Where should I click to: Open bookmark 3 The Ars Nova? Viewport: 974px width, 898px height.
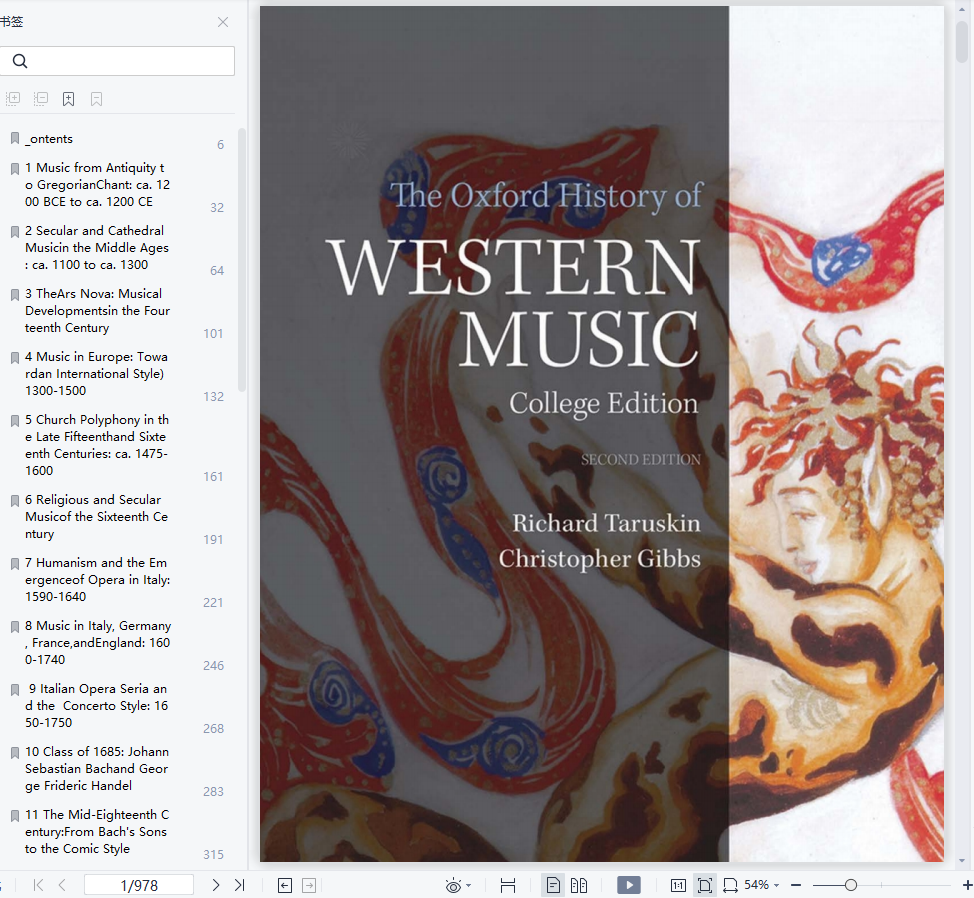point(97,311)
